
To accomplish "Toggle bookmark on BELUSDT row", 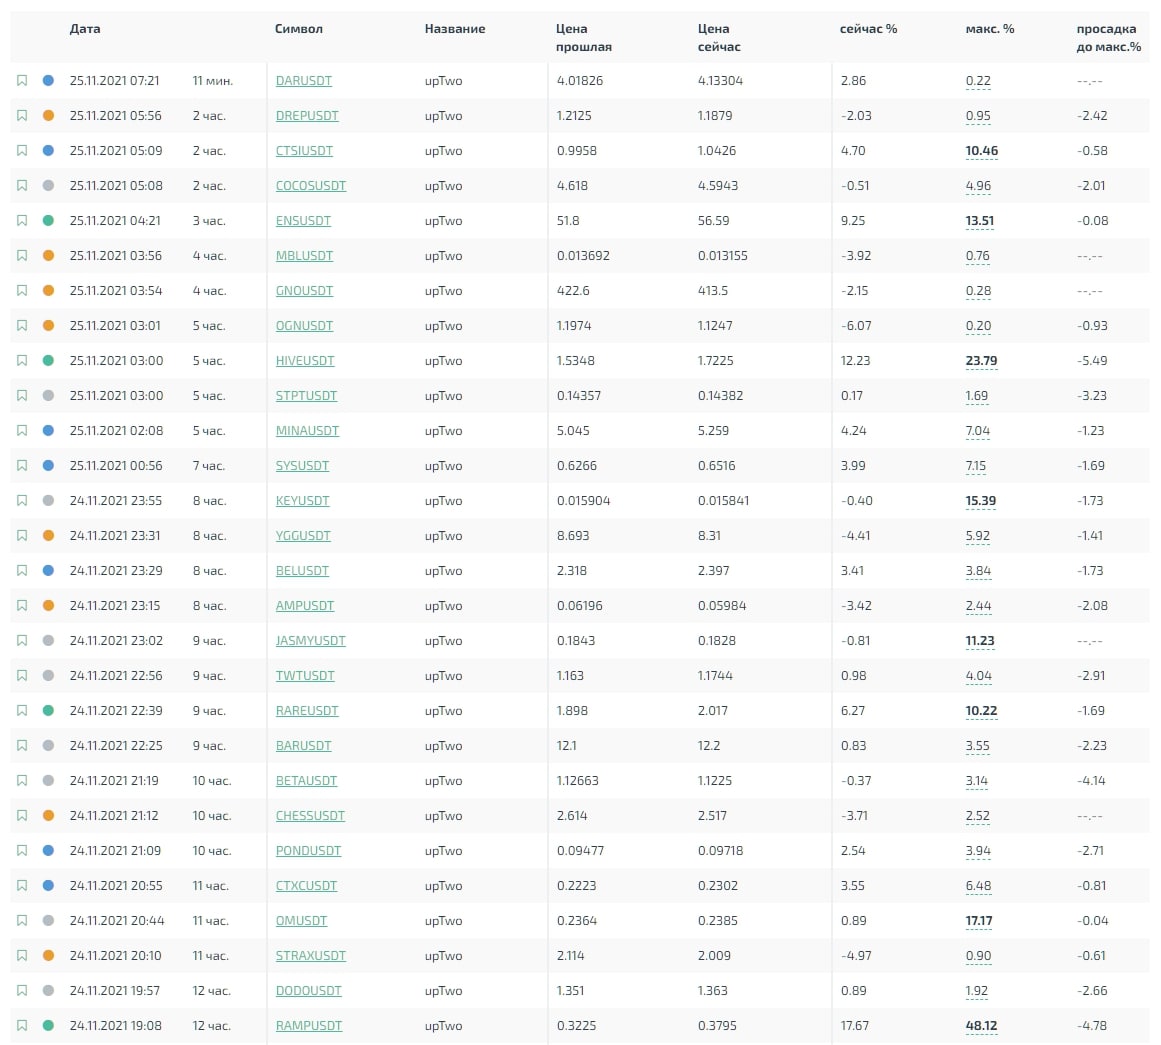I will pyautogui.click(x=22, y=570).
